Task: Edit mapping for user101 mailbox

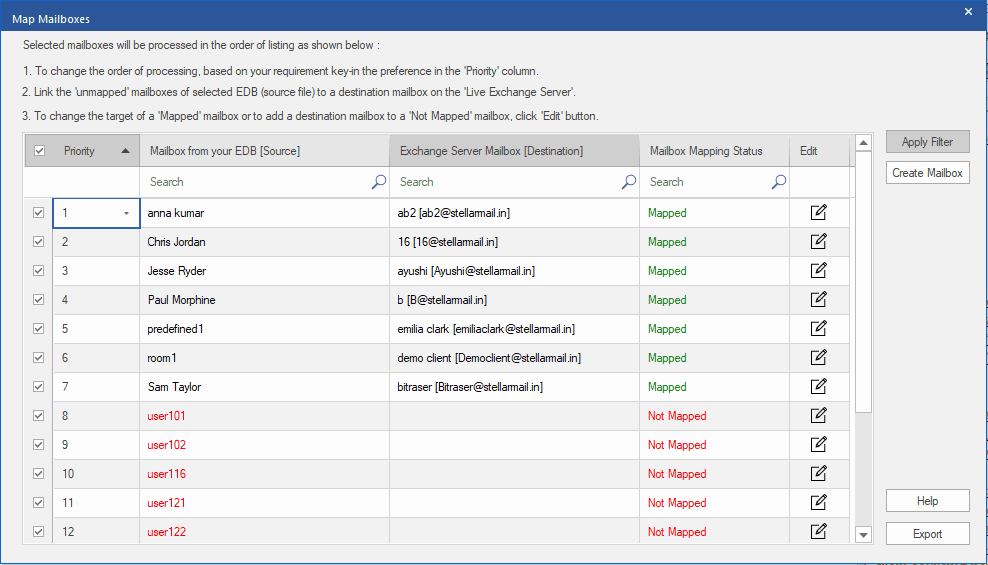Action: tap(818, 415)
